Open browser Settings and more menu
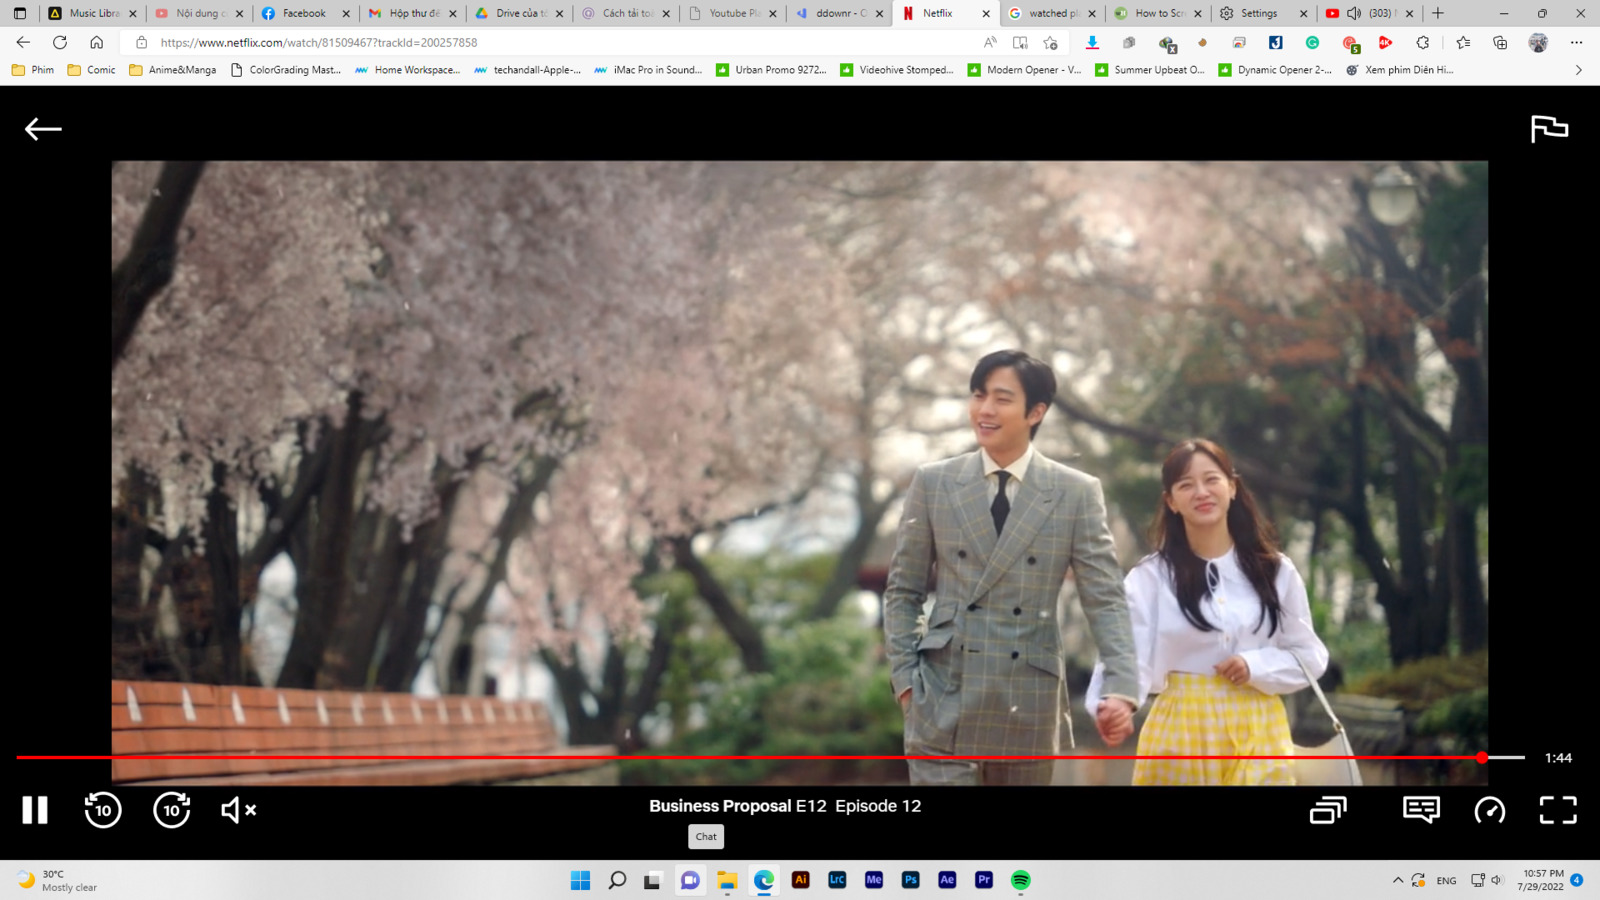This screenshot has width=1600, height=900. coord(1576,43)
